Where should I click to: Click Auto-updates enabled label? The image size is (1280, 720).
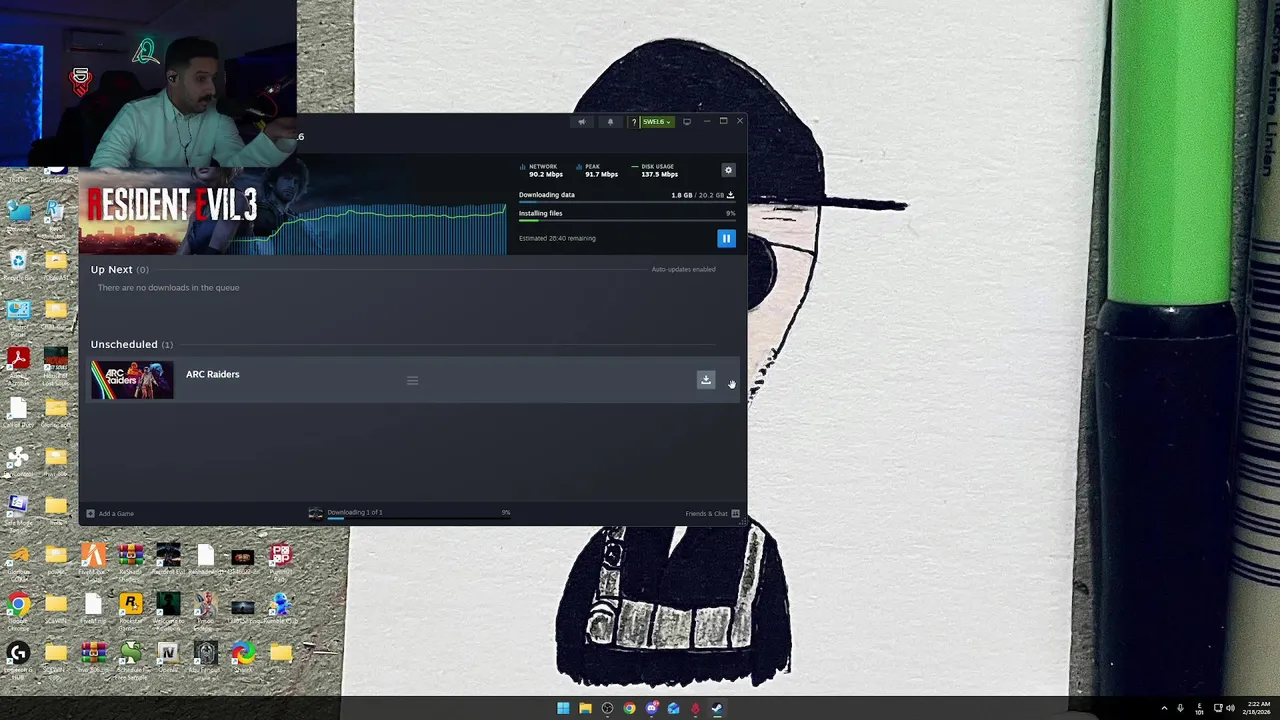click(683, 269)
